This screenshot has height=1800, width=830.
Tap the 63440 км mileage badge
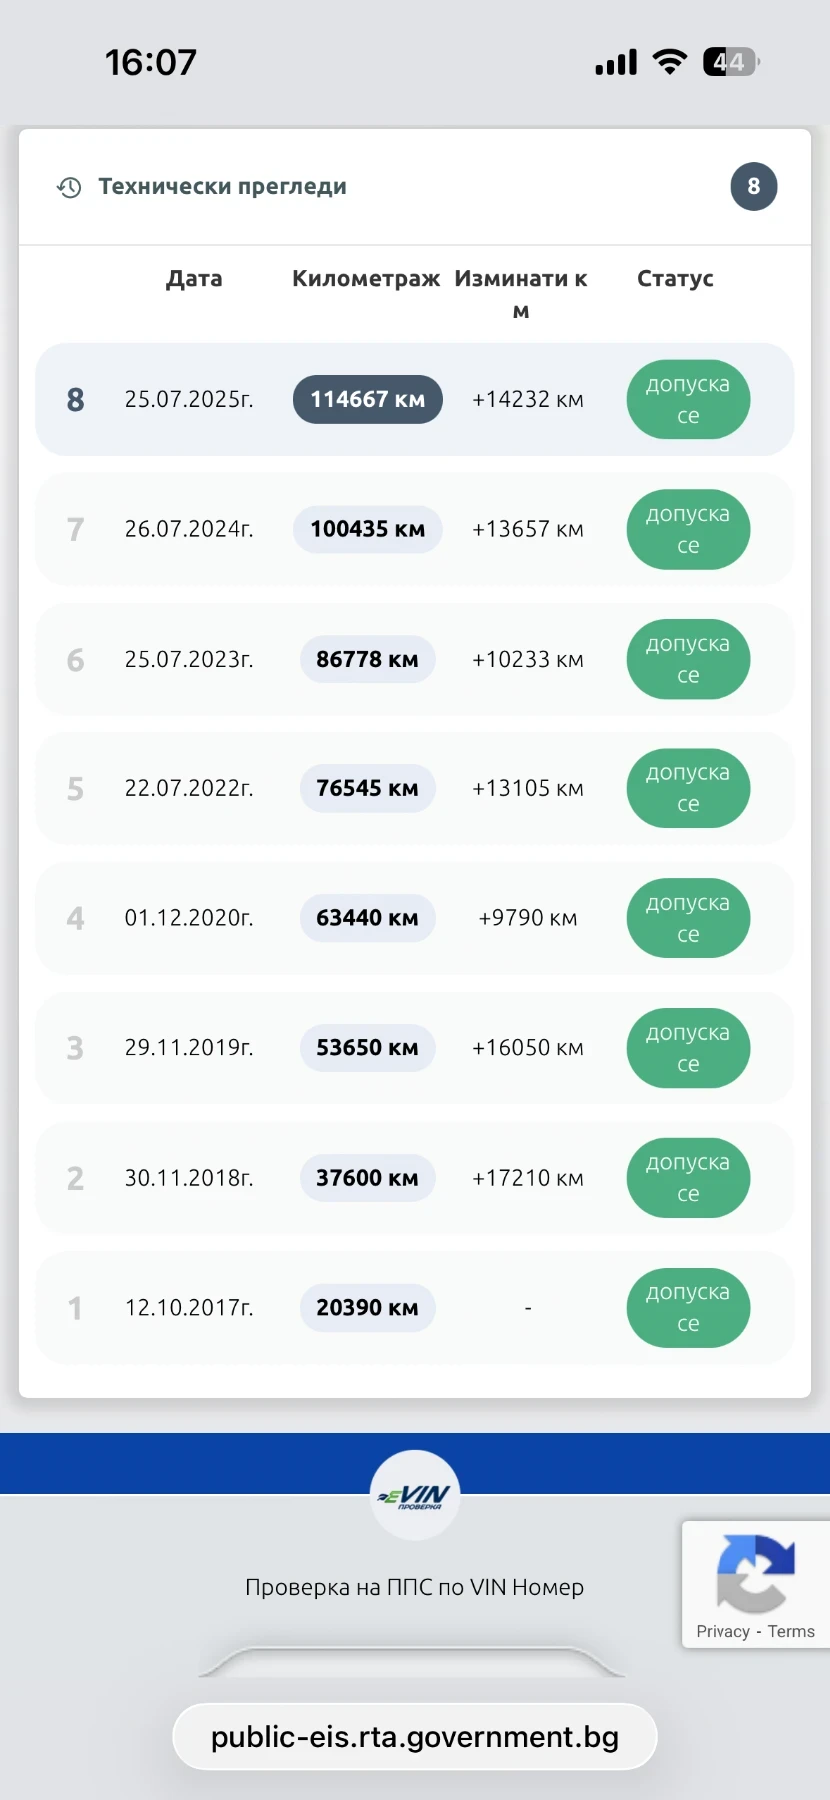[x=367, y=918]
